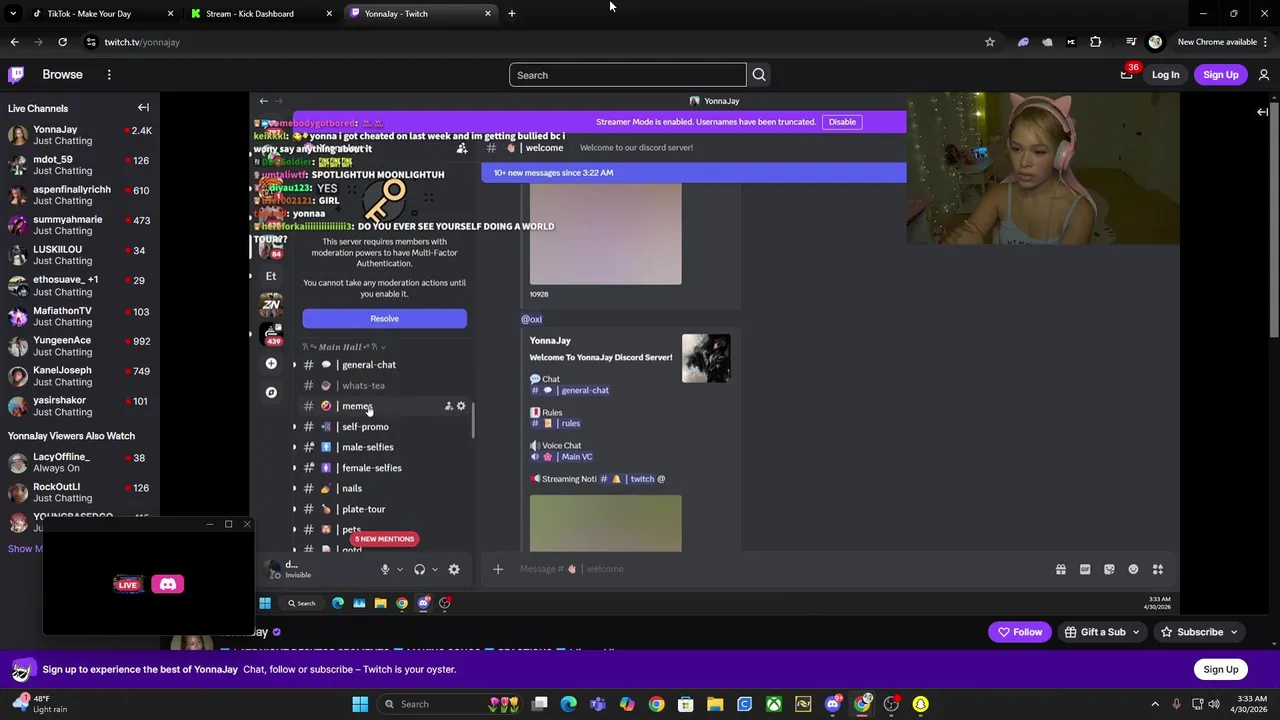
Task: Open the Xbox app in taskbar
Action: click(x=774, y=704)
